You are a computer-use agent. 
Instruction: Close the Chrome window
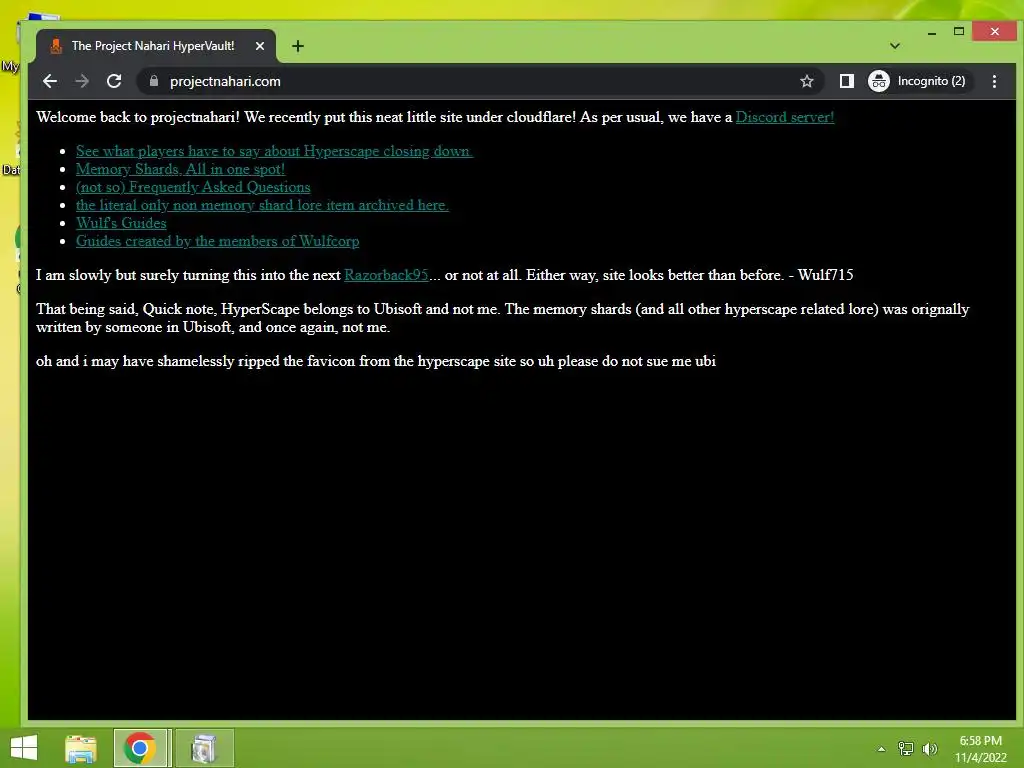click(x=995, y=31)
